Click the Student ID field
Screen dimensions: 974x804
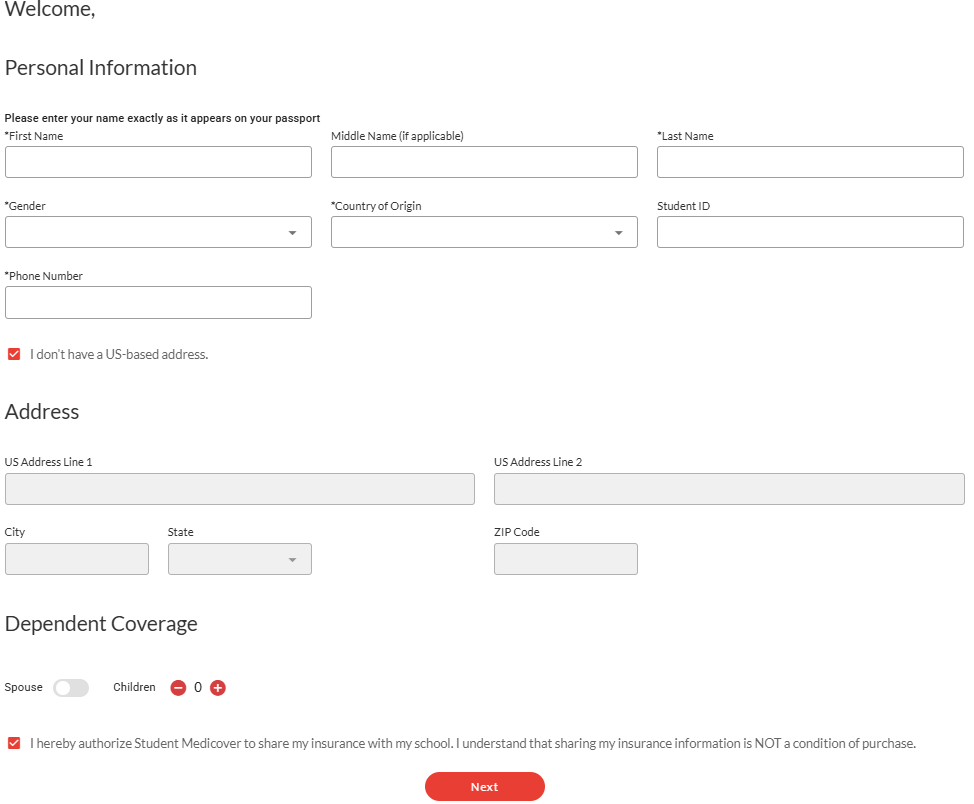811,232
